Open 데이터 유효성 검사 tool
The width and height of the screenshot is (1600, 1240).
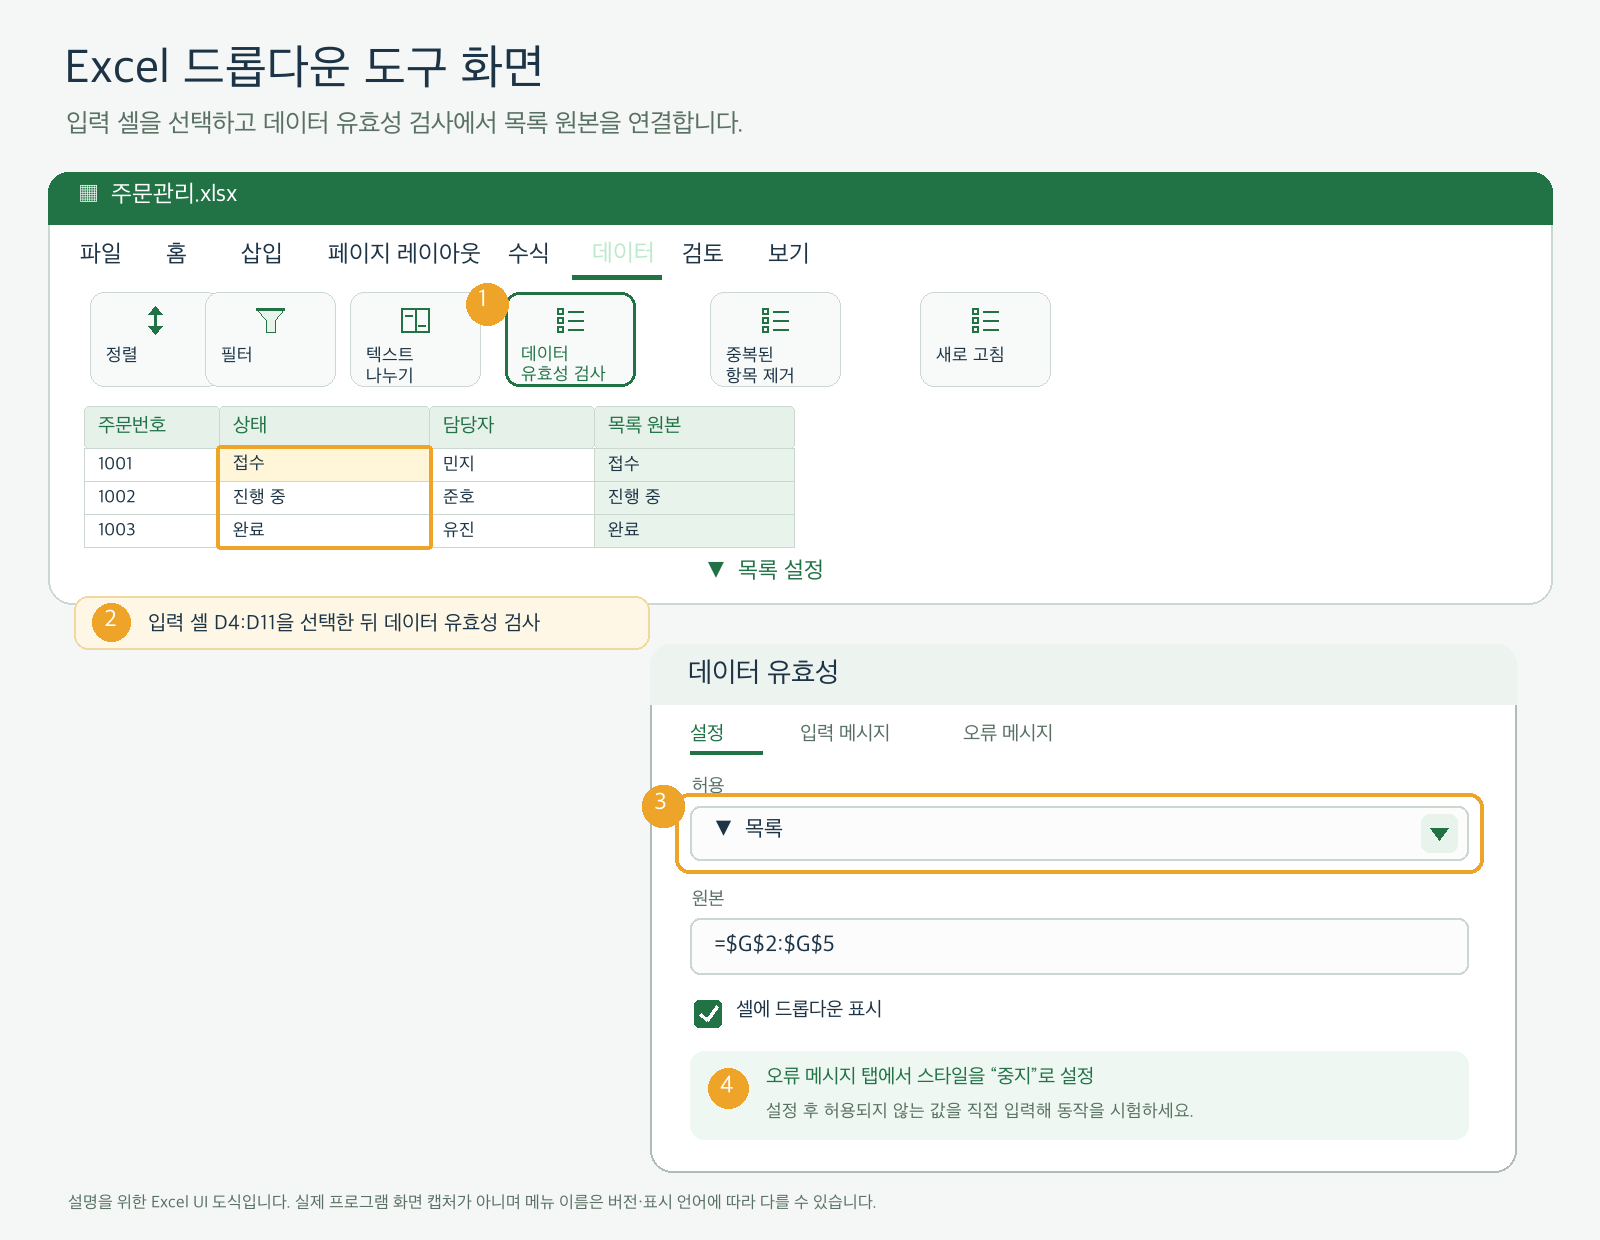[571, 339]
